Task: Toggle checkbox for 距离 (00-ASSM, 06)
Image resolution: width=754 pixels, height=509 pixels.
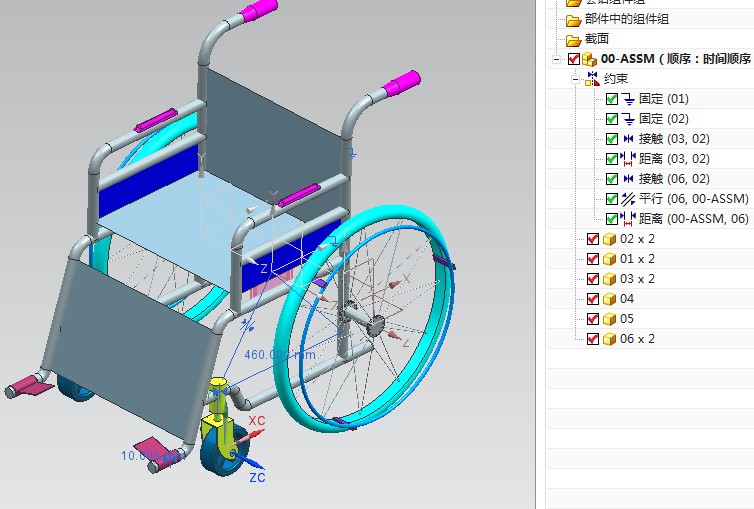Action: click(612, 219)
